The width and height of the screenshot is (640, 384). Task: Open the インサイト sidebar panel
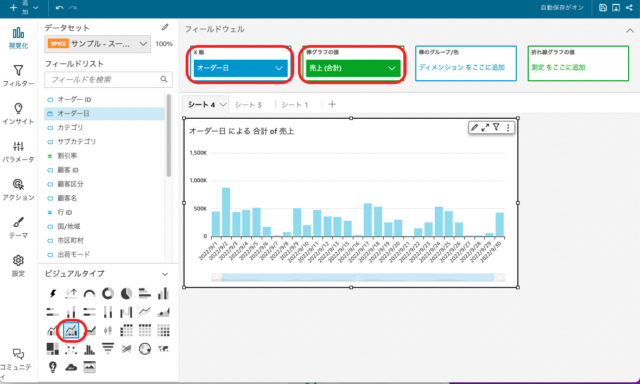(18, 114)
